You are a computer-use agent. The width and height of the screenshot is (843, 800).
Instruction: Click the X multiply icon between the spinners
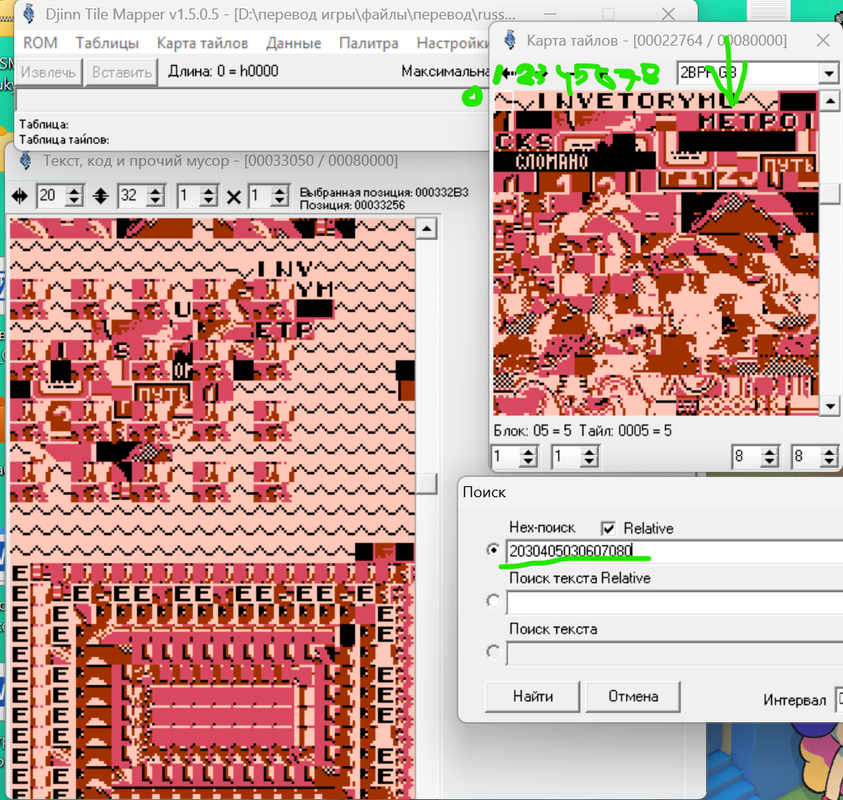click(x=233, y=197)
